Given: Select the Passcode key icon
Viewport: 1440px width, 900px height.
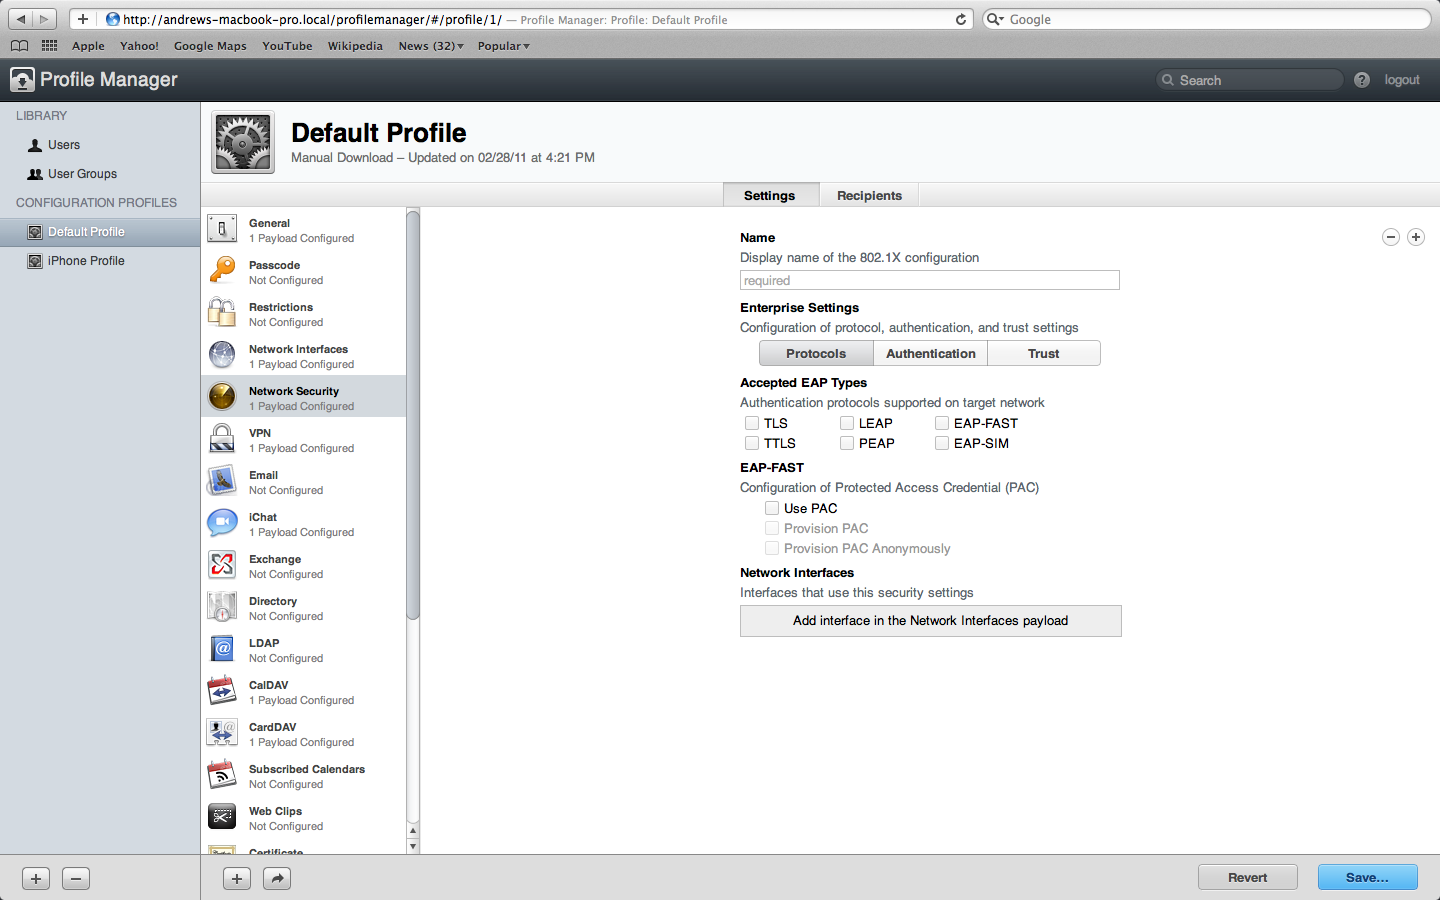Looking at the screenshot, I should pos(222,271).
